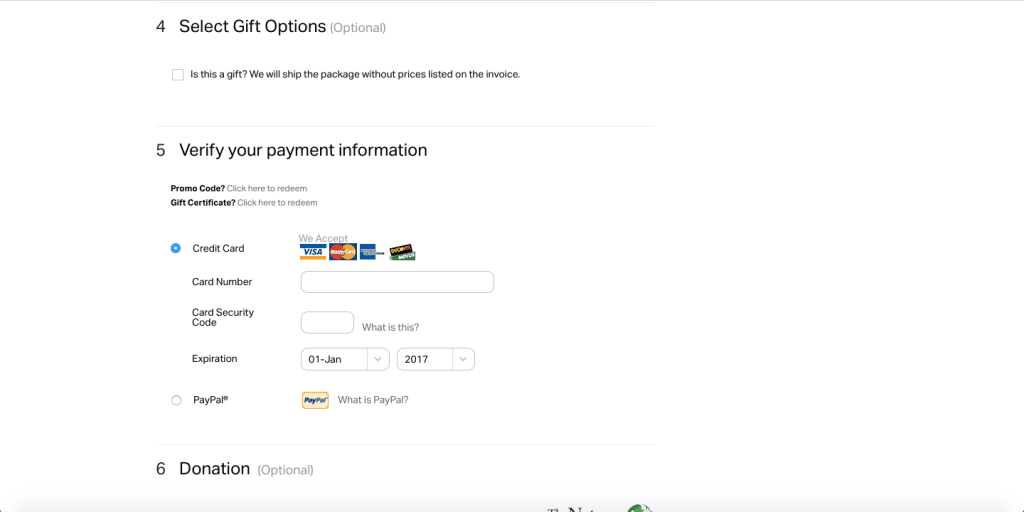Click the Visa card logo
The image size is (1024, 512).
pyautogui.click(x=313, y=252)
